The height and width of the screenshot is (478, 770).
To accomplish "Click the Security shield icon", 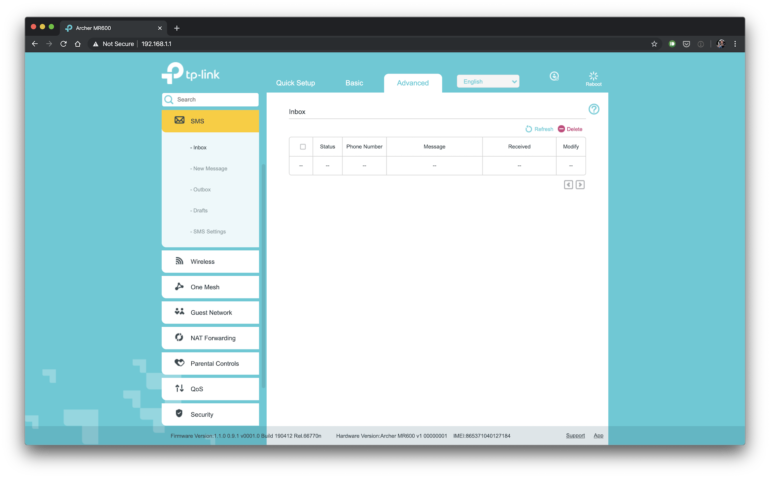I will tap(179, 414).
